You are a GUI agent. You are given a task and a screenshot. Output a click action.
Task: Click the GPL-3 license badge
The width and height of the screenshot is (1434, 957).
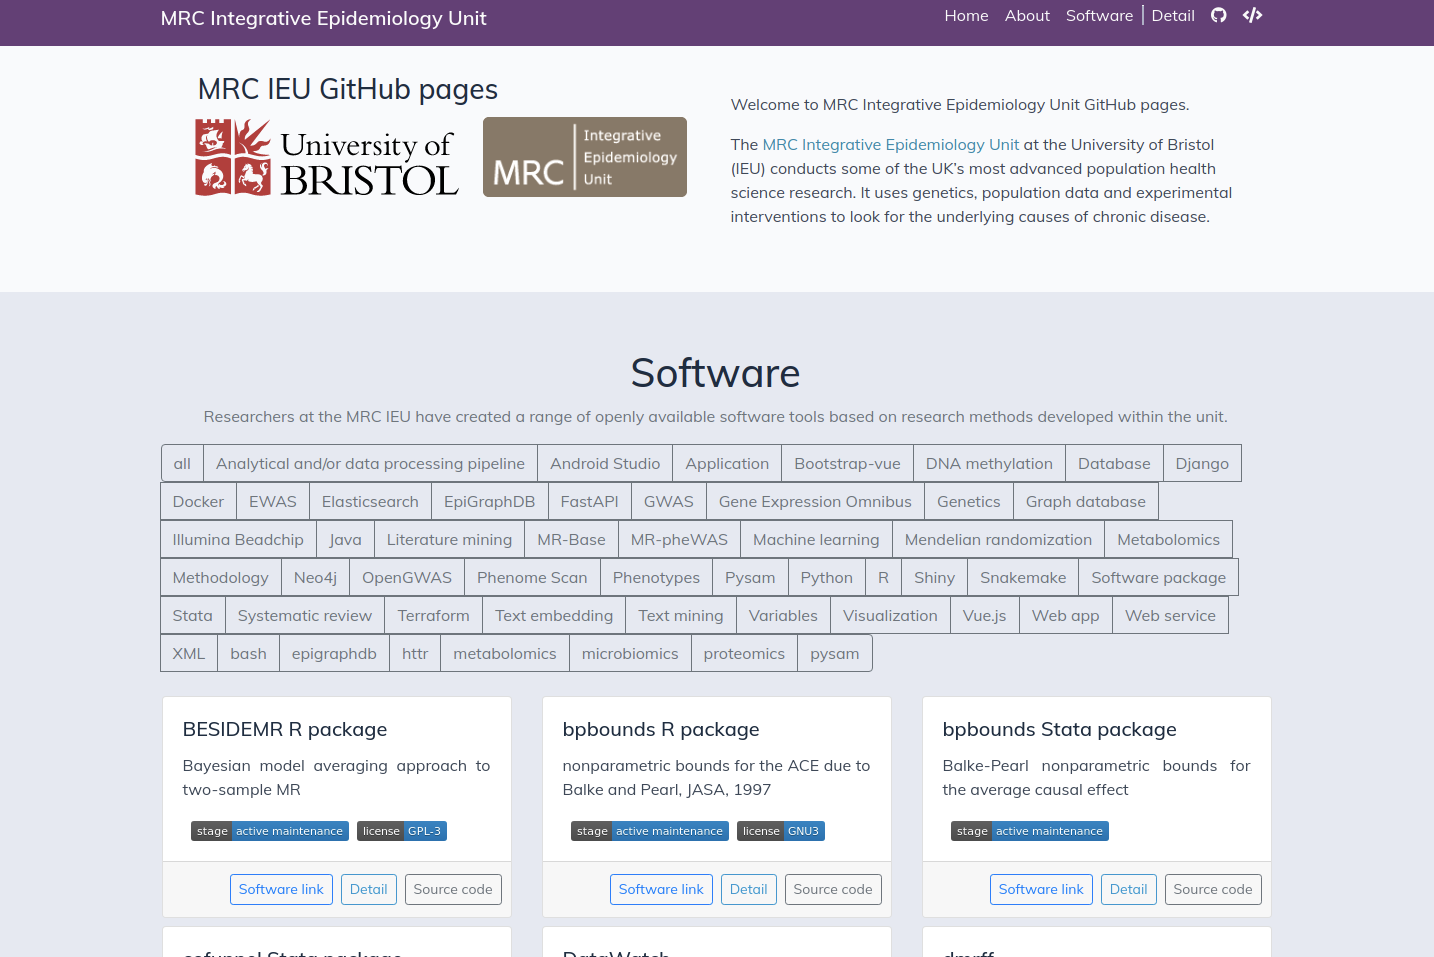(402, 831)
